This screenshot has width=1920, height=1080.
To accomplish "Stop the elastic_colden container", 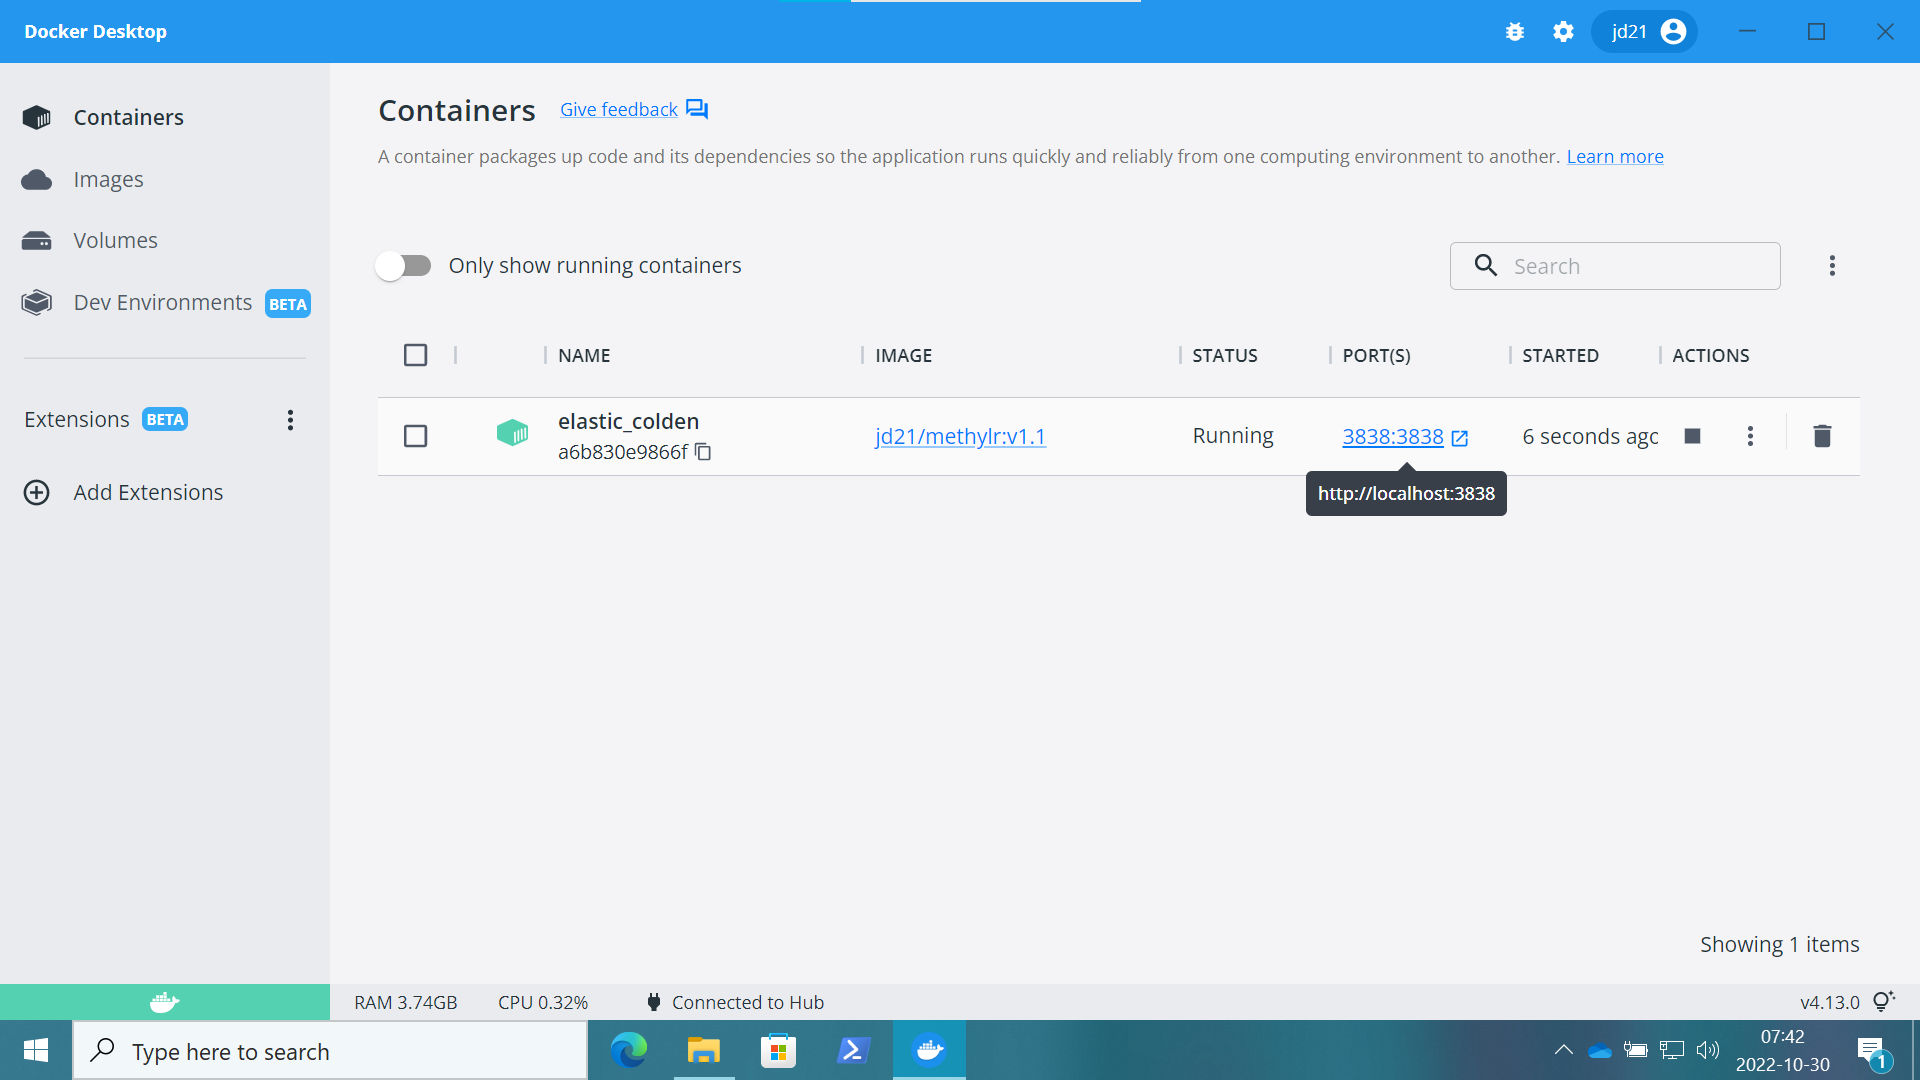I will point(1692,436).
